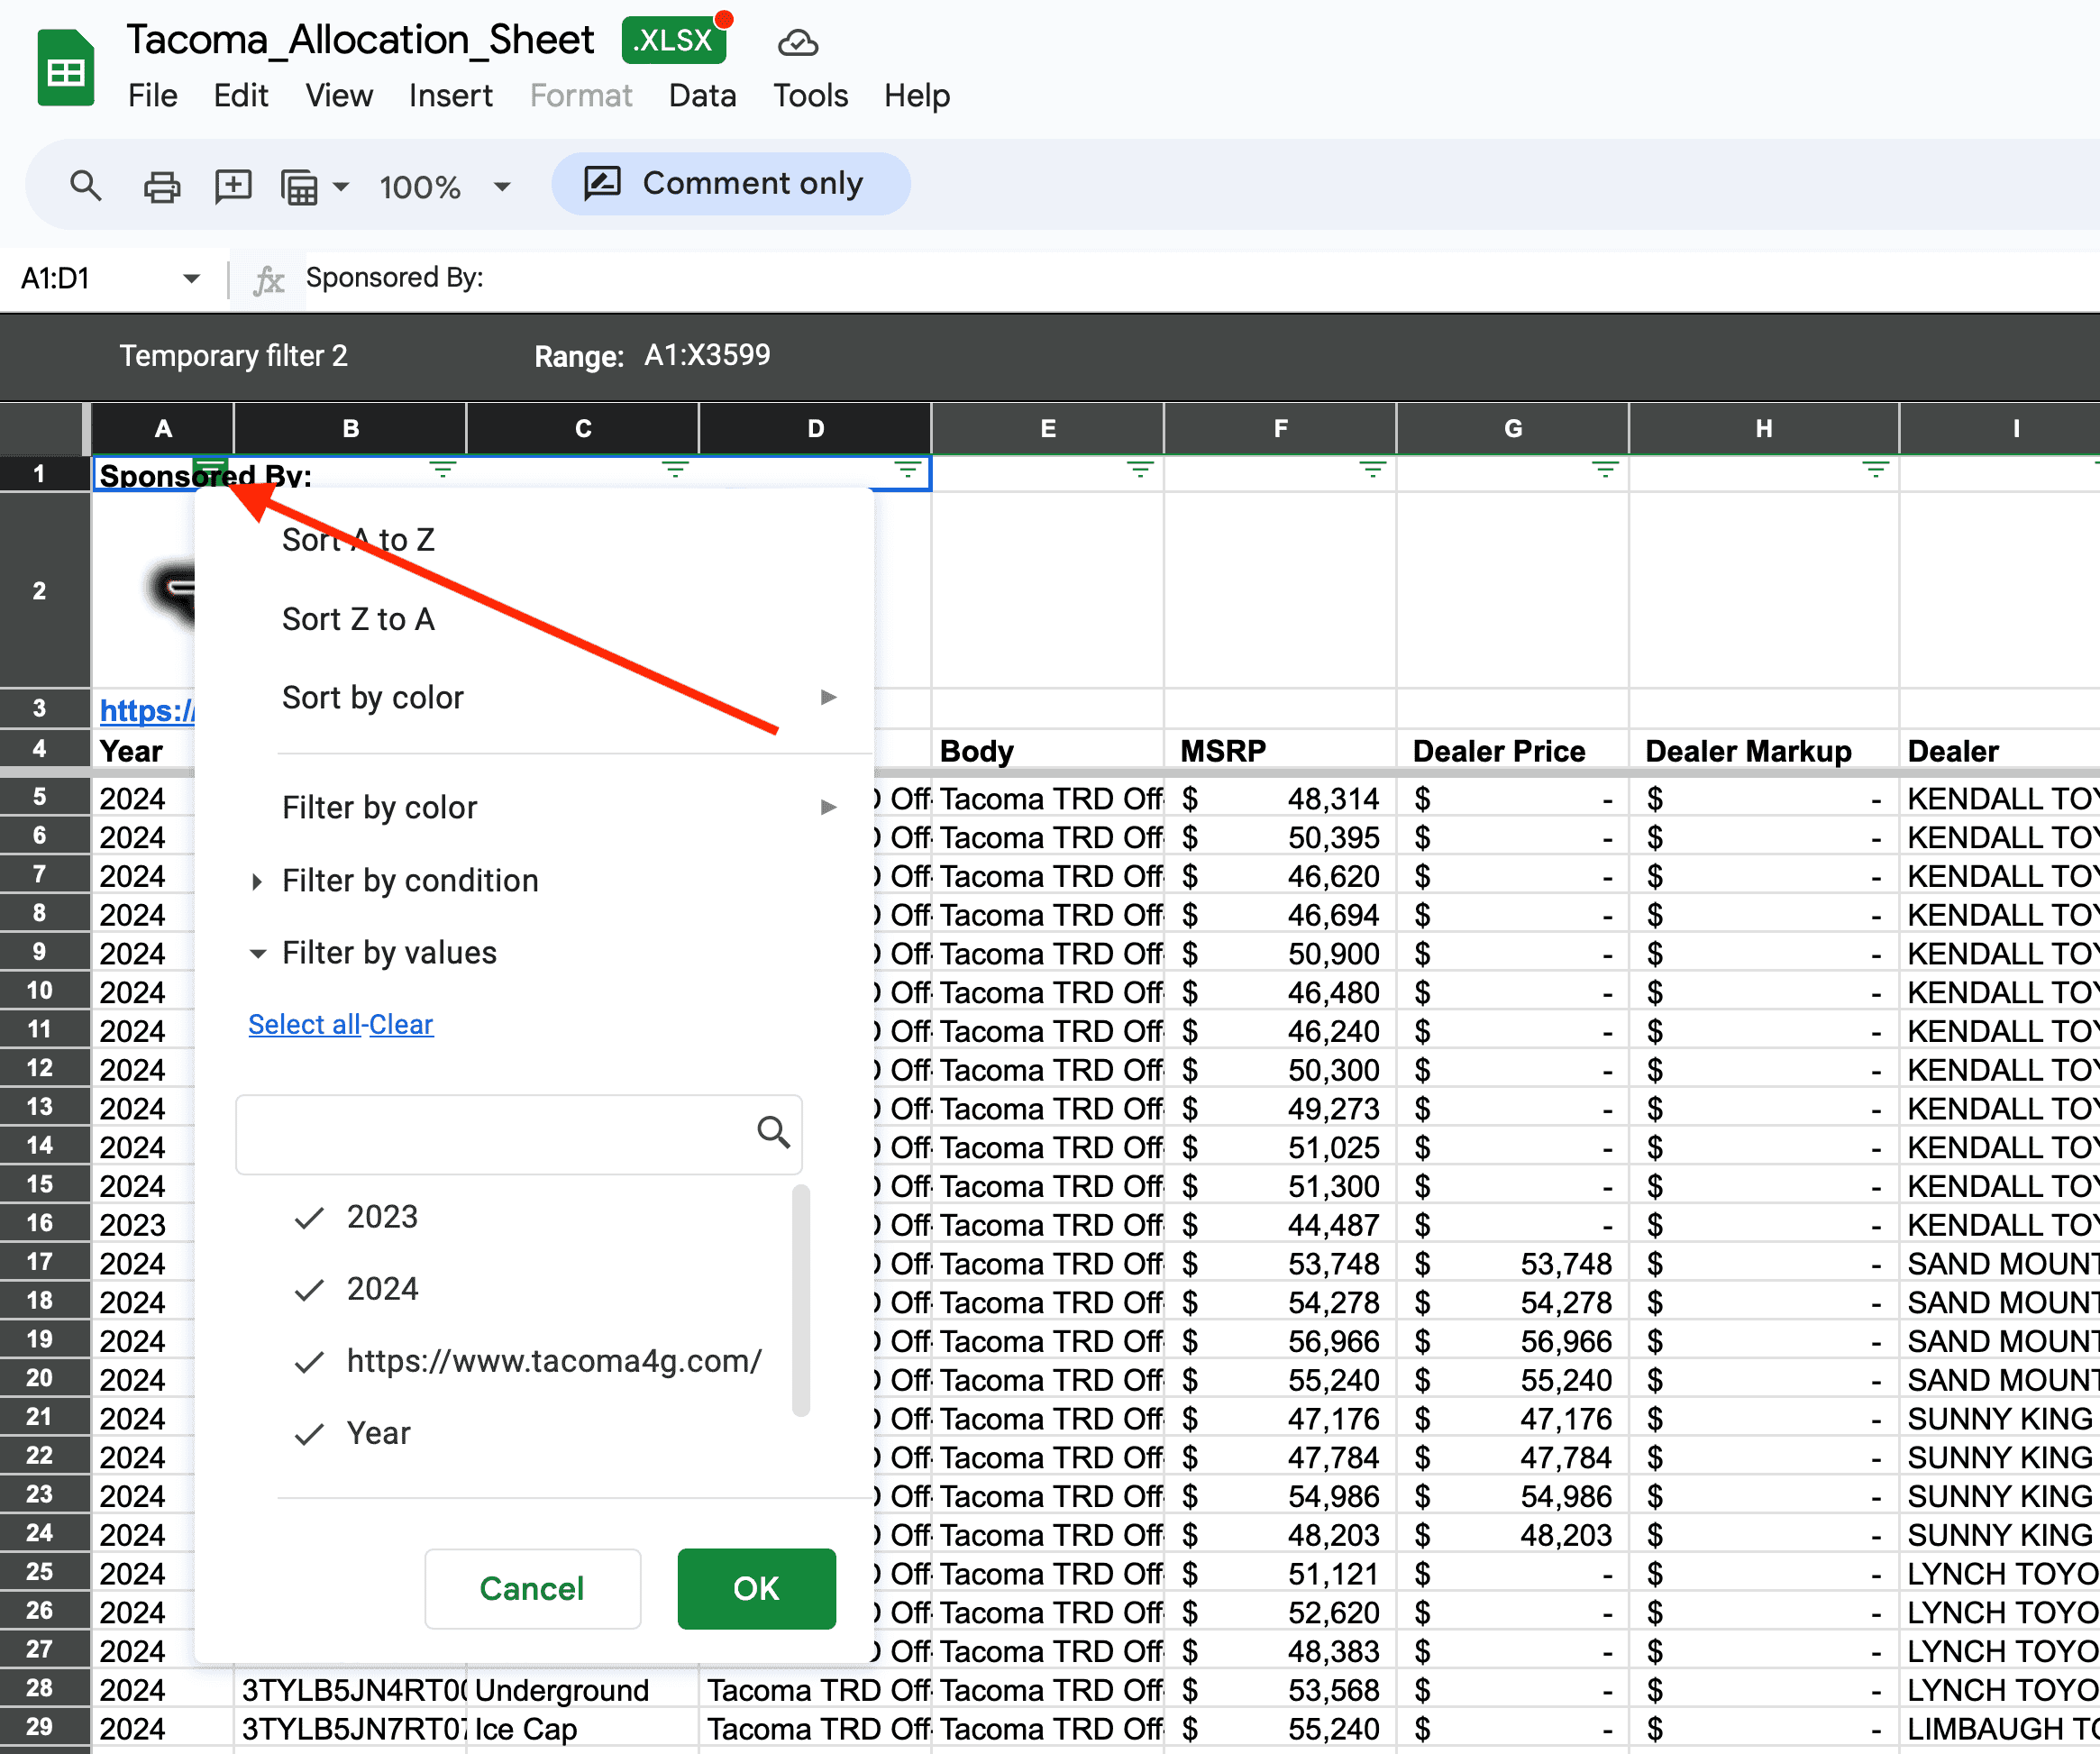Click the search icon in filter values box
The image size is (2100, 1754).
pos(772,1132)
